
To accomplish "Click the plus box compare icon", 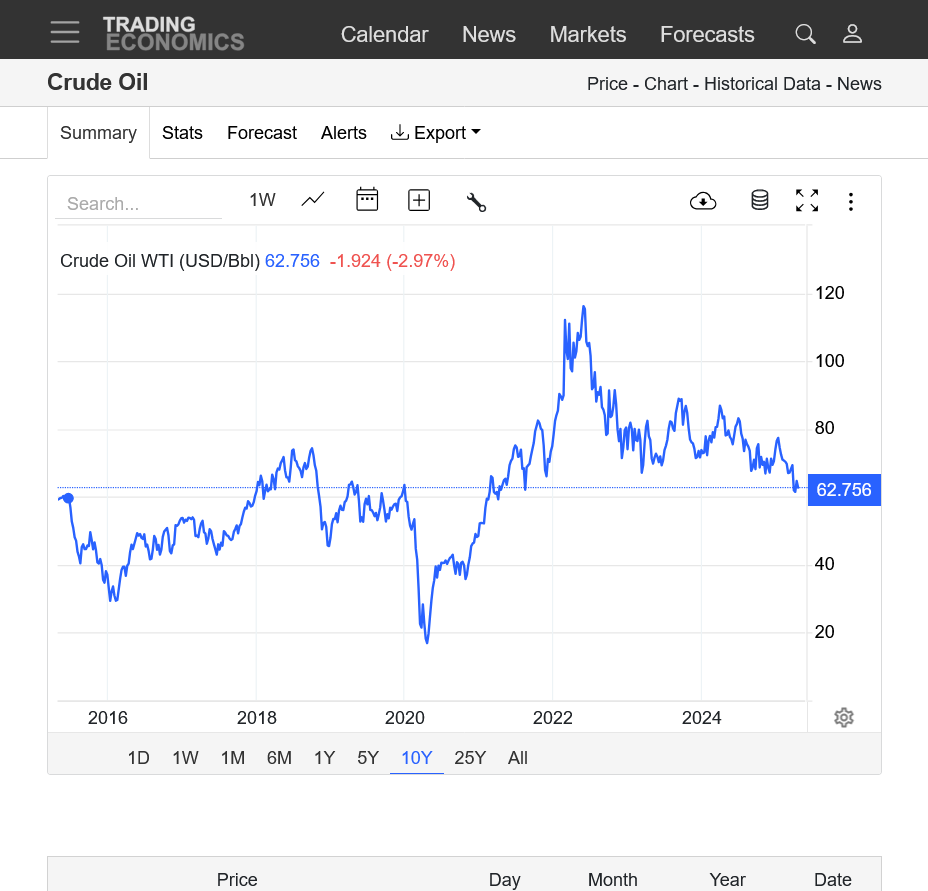I will point(419,200).
